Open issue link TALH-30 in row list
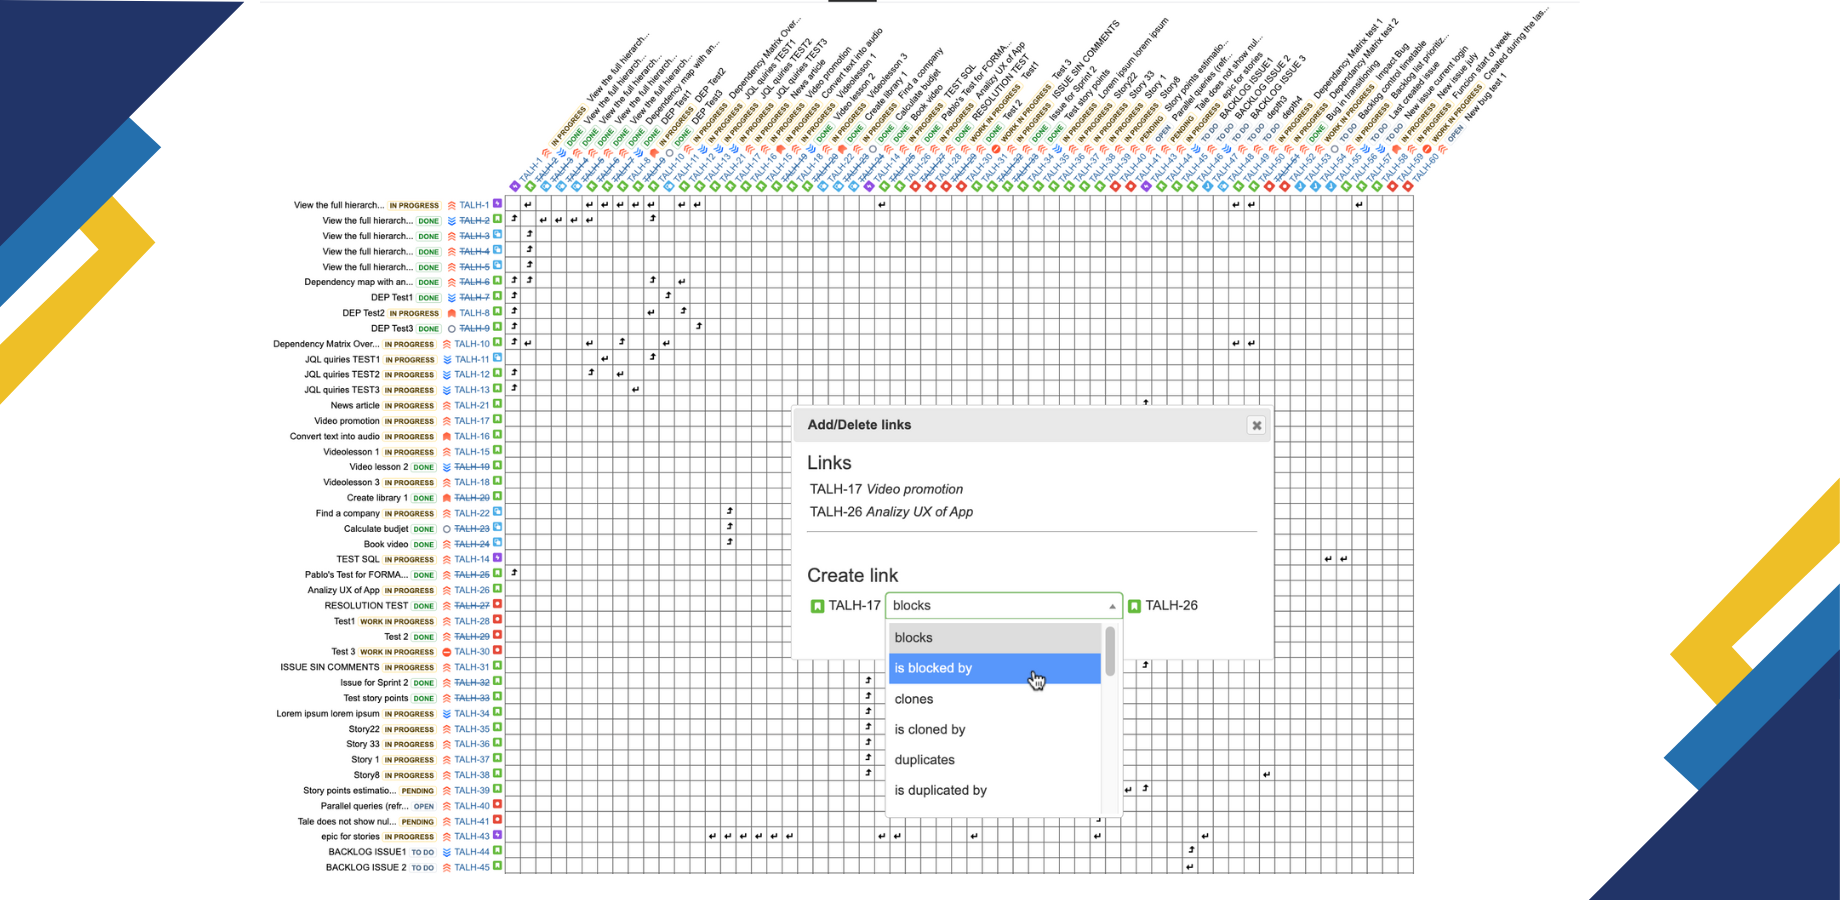The image size is (1840, 900). [x=472, y=652]
